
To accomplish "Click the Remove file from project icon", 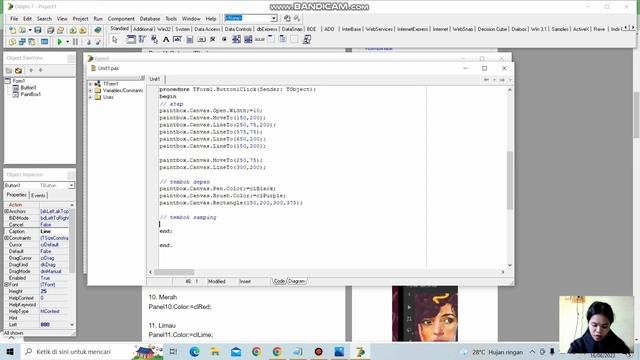I will coord(83,30).
